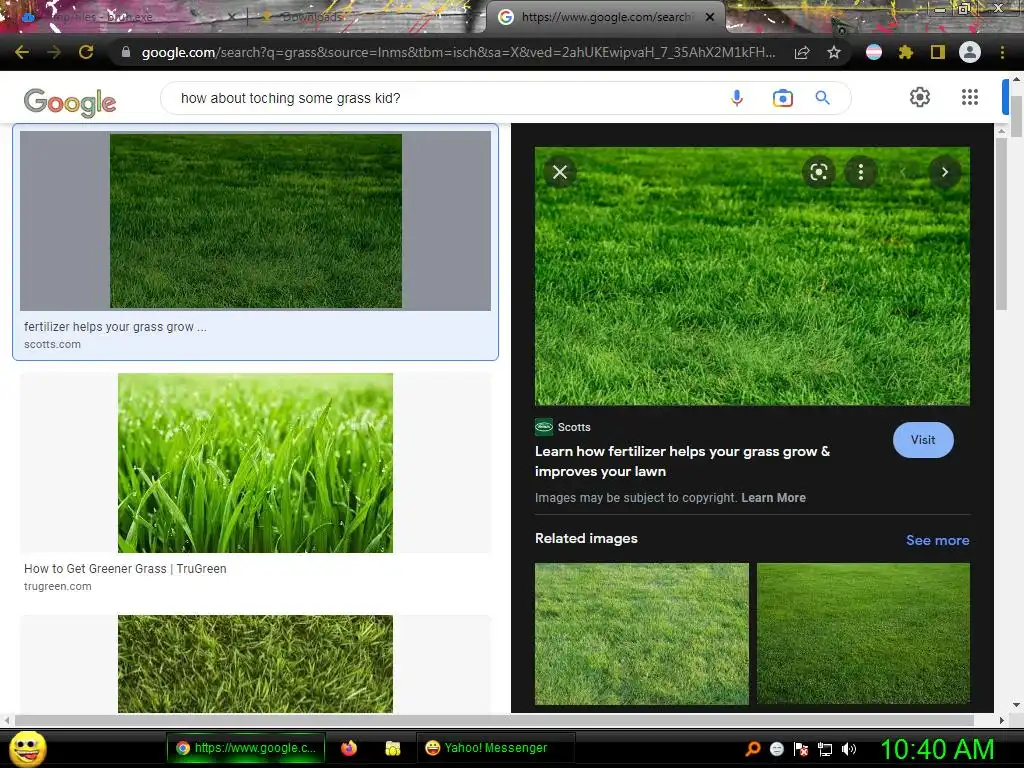
Task: Click See more related images
Action: click(x=937, y=540)
